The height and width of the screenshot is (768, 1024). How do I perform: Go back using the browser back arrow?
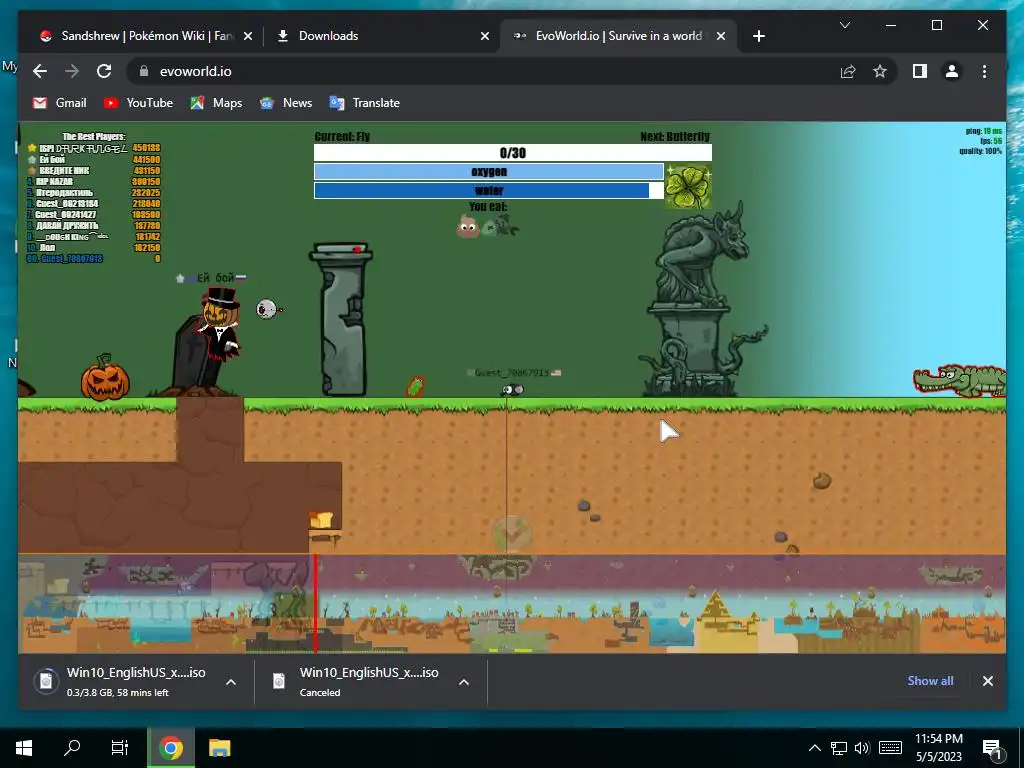(40, 71)
